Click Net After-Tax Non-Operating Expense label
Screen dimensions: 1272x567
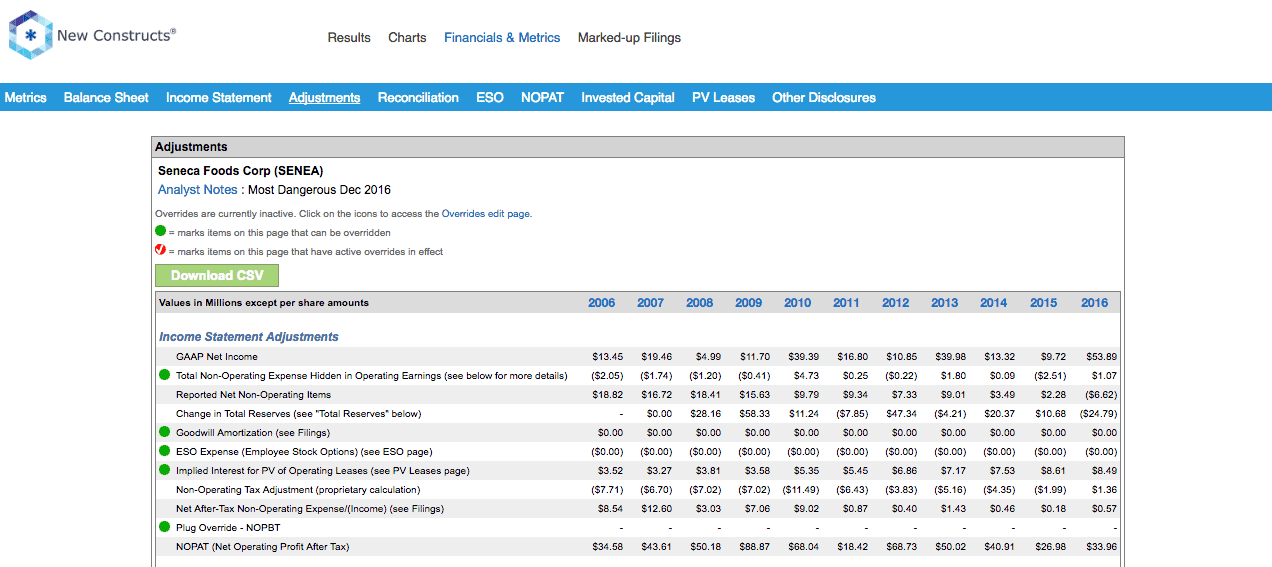tap(310, 508)
